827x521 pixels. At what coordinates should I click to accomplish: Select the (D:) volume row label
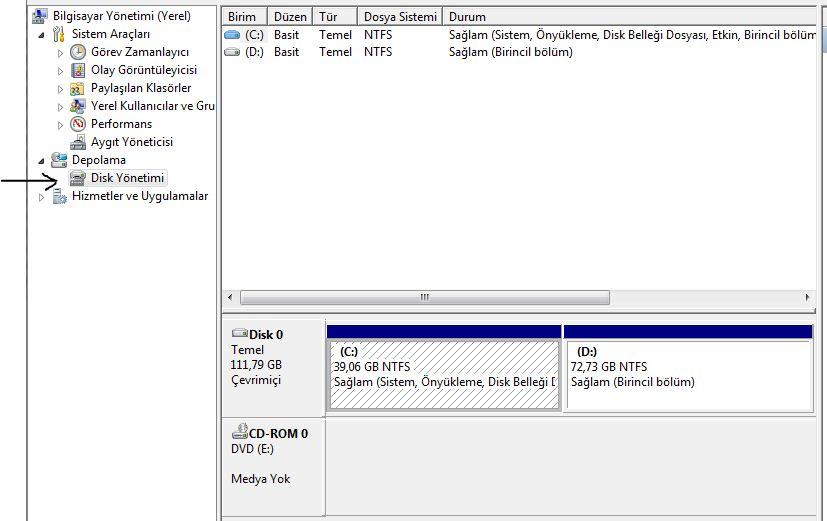point(254,52)
